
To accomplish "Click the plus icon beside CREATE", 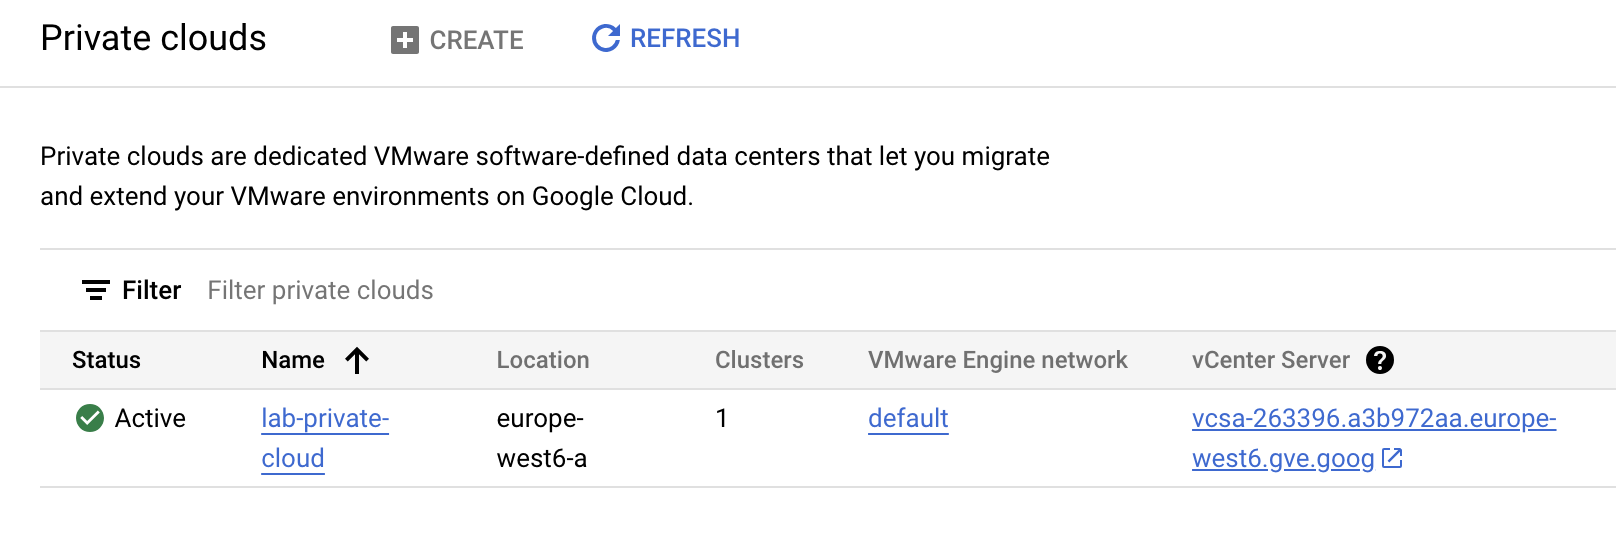I will tap(404, 40).
